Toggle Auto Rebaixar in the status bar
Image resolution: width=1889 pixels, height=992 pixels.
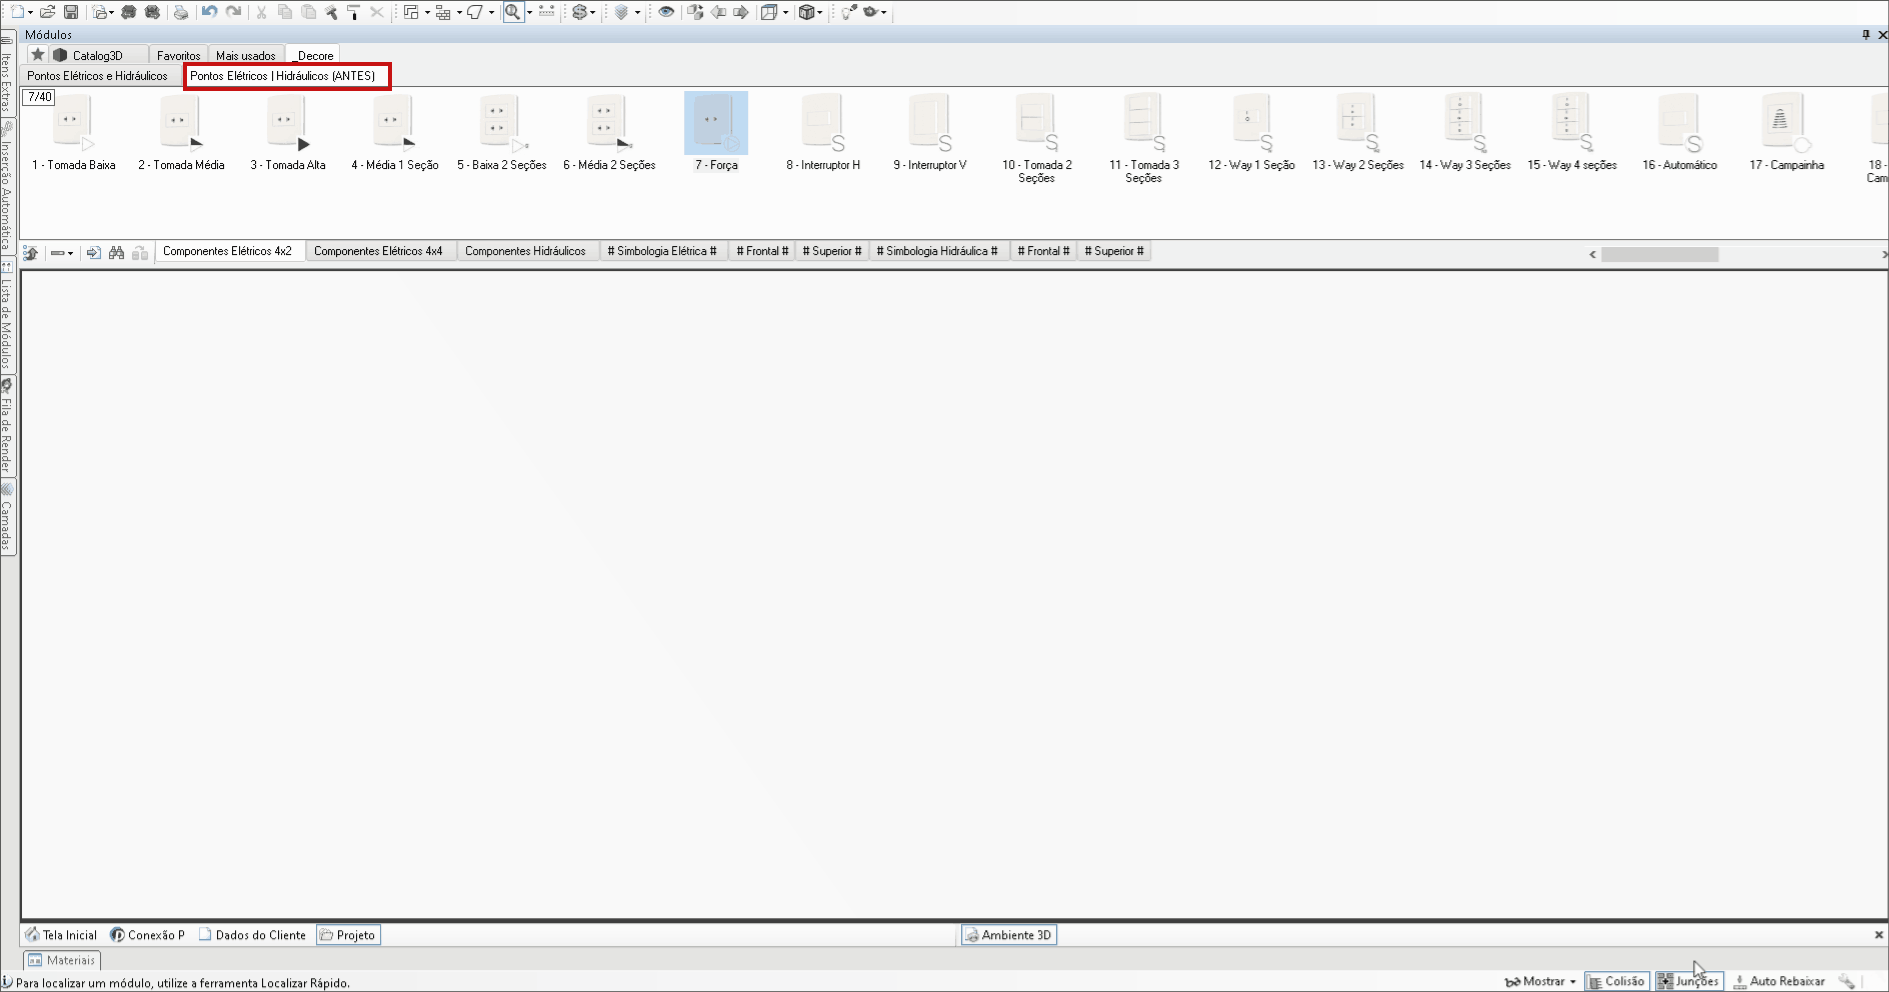coord(1778,982)
